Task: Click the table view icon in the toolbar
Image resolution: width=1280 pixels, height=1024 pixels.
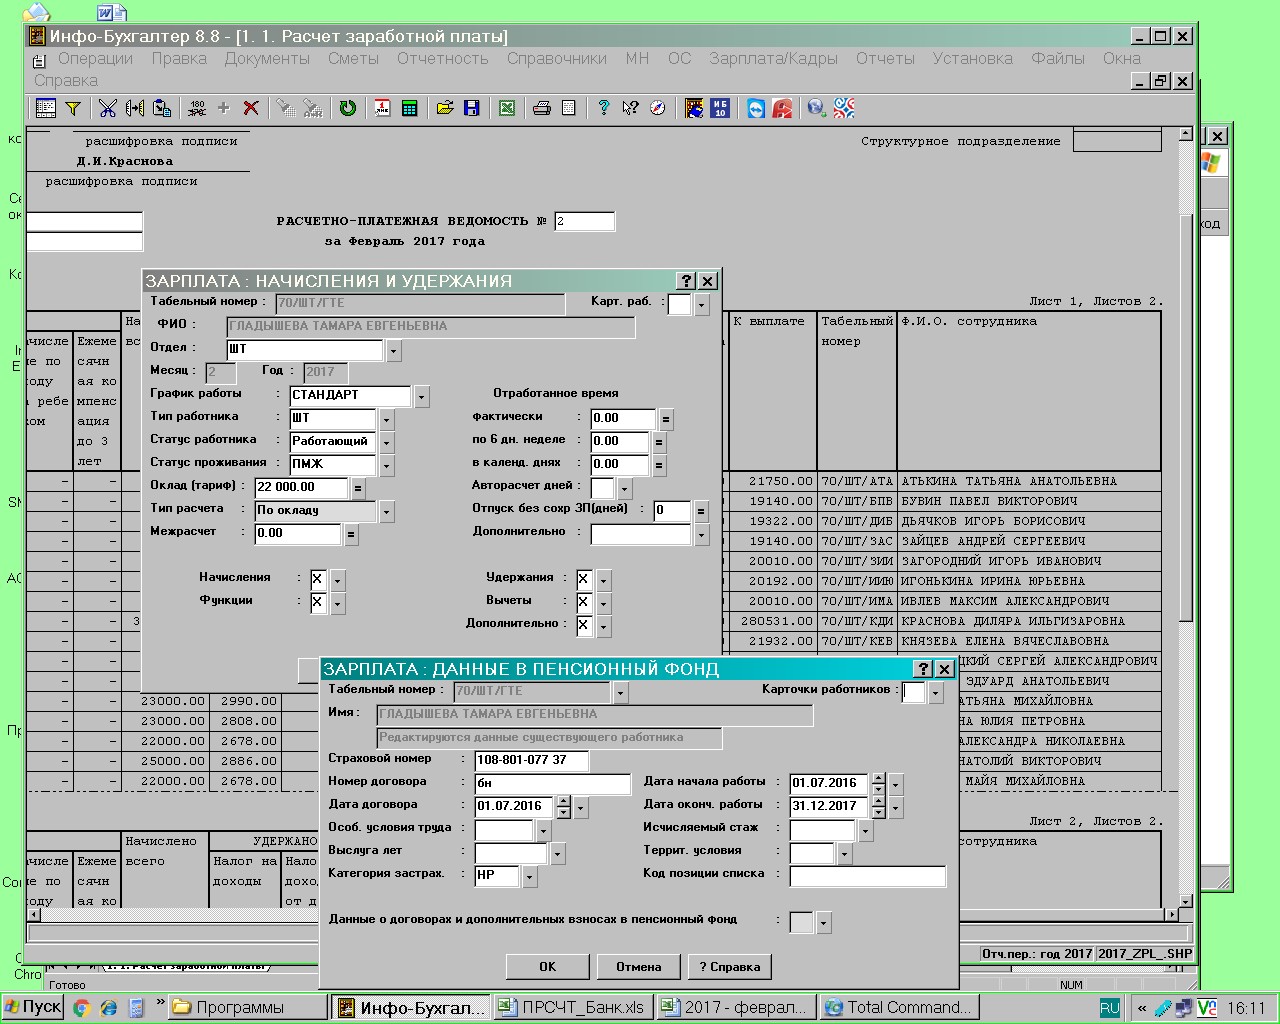Action: coord(45,108)
